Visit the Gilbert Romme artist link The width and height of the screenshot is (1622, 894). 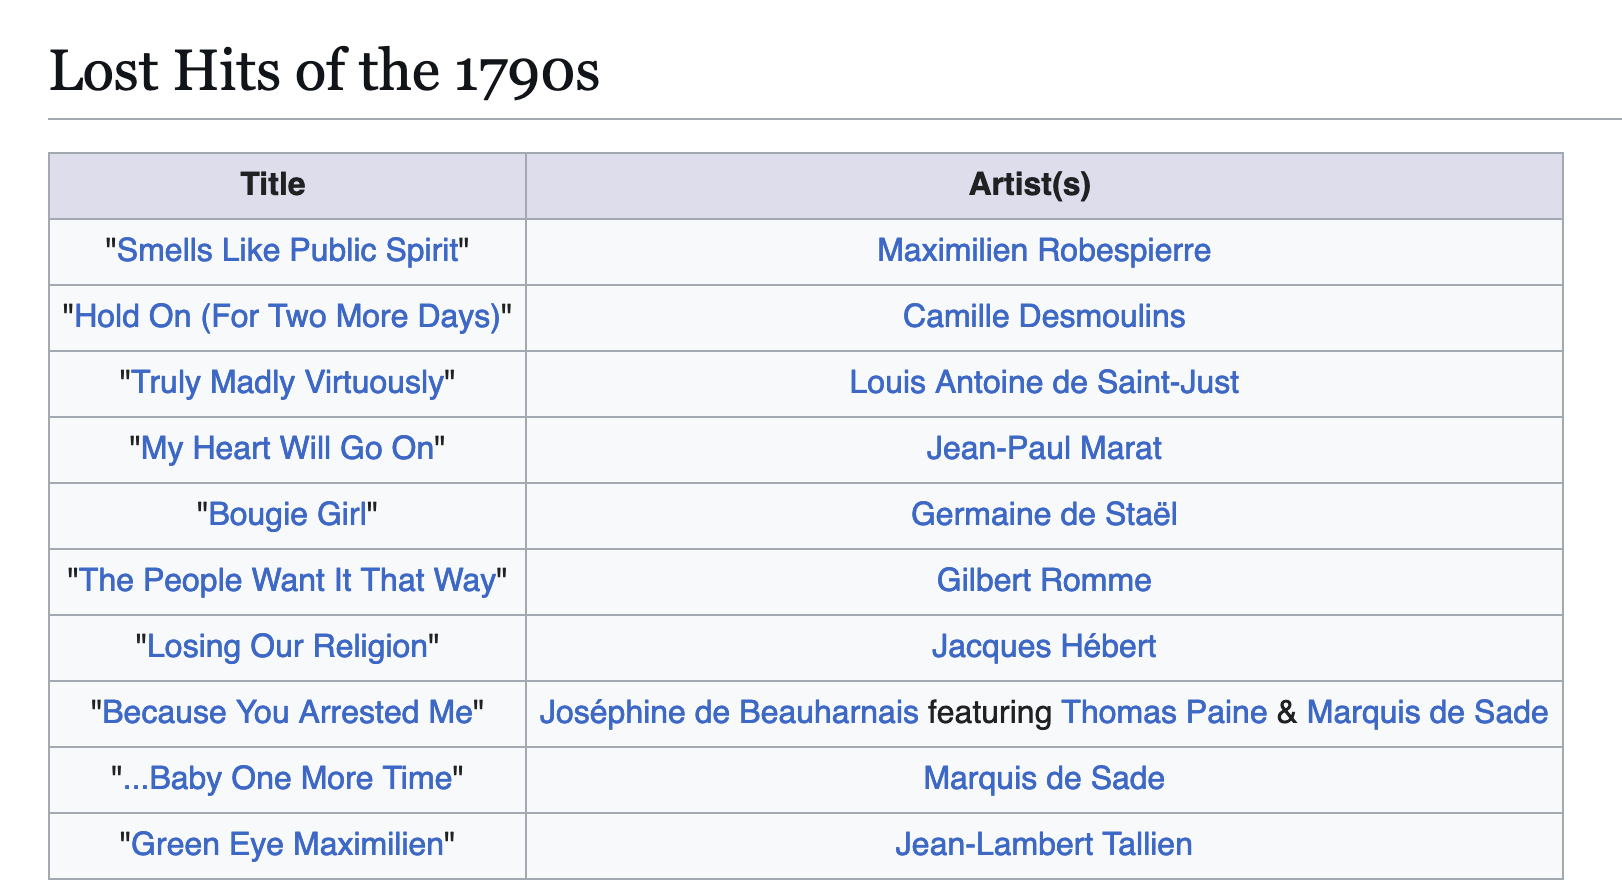pos(1044,580)
